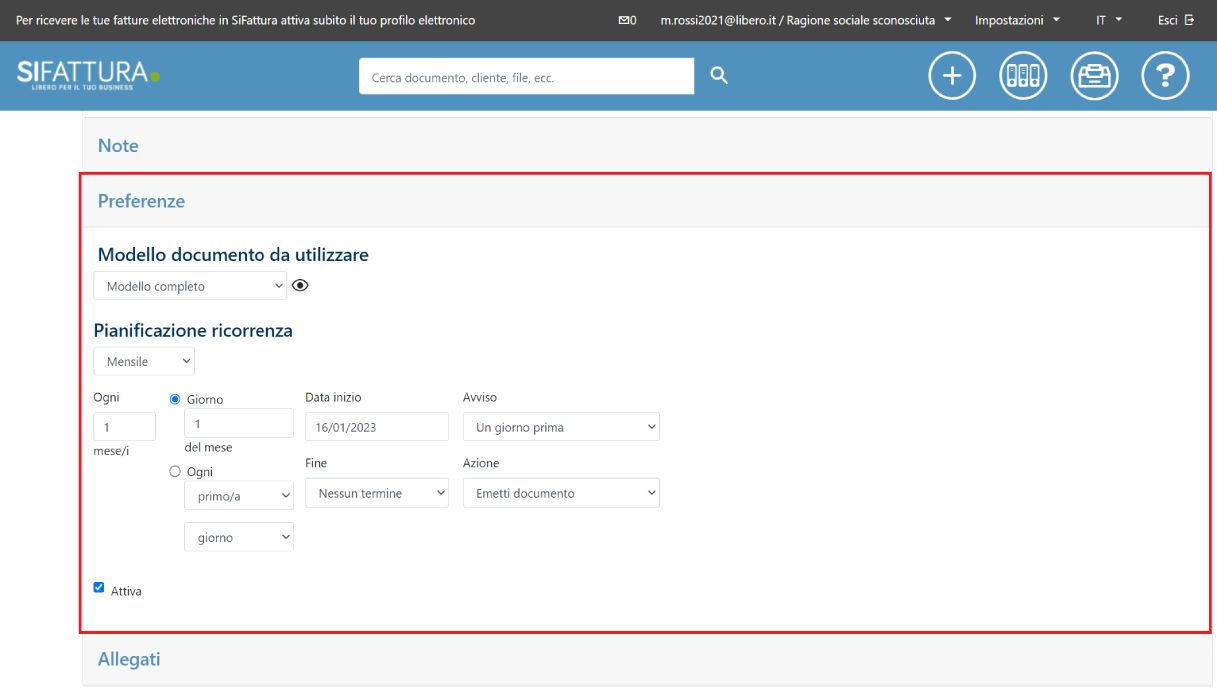Click the mail envelope counter icon
The height and width of the screenshot is (694, 1217).
pos(628,20)
